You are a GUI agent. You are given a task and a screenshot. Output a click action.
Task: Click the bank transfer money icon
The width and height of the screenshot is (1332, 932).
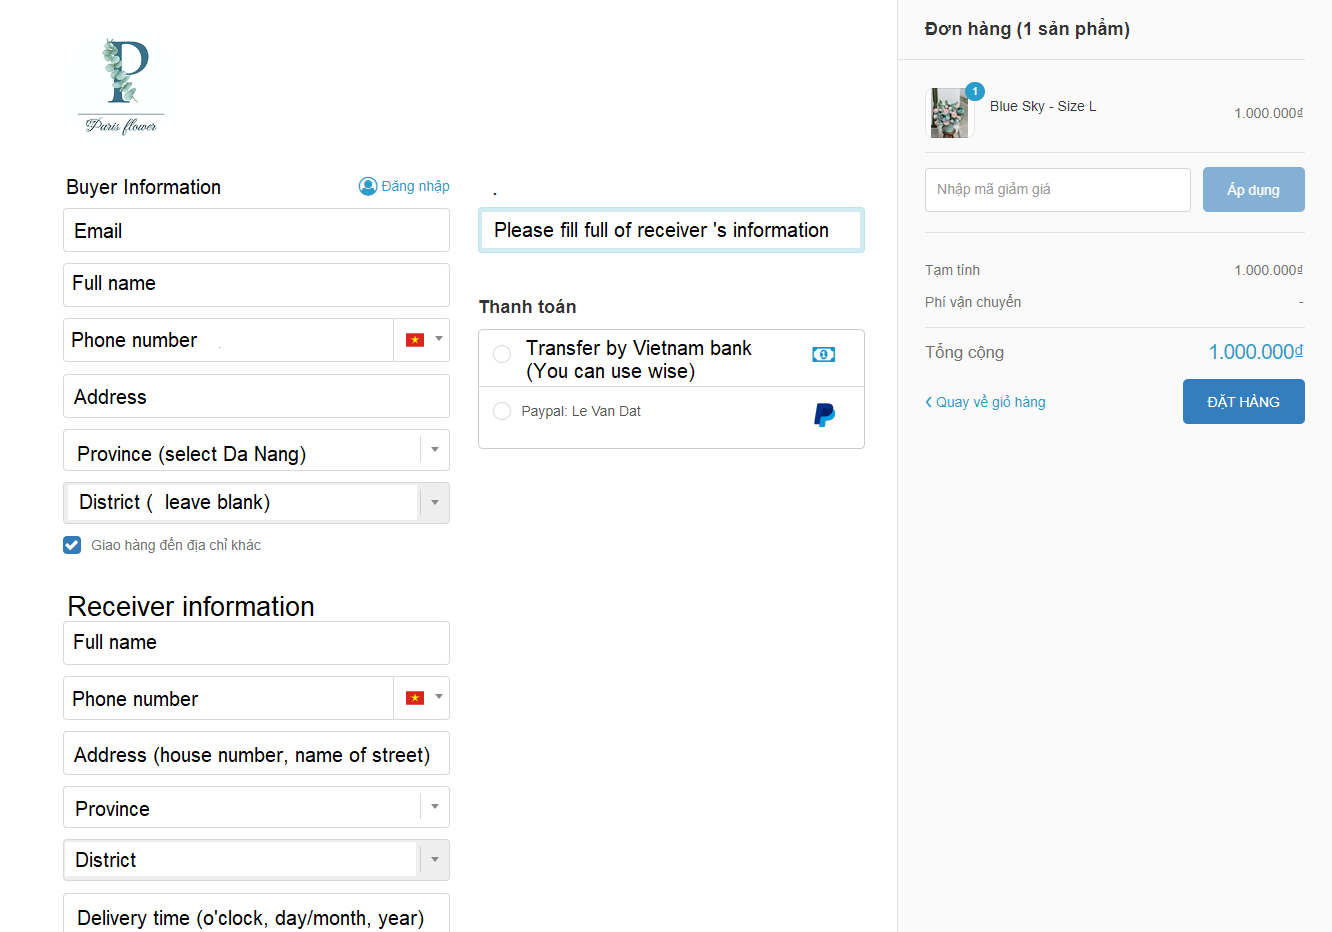coord(823,355)
